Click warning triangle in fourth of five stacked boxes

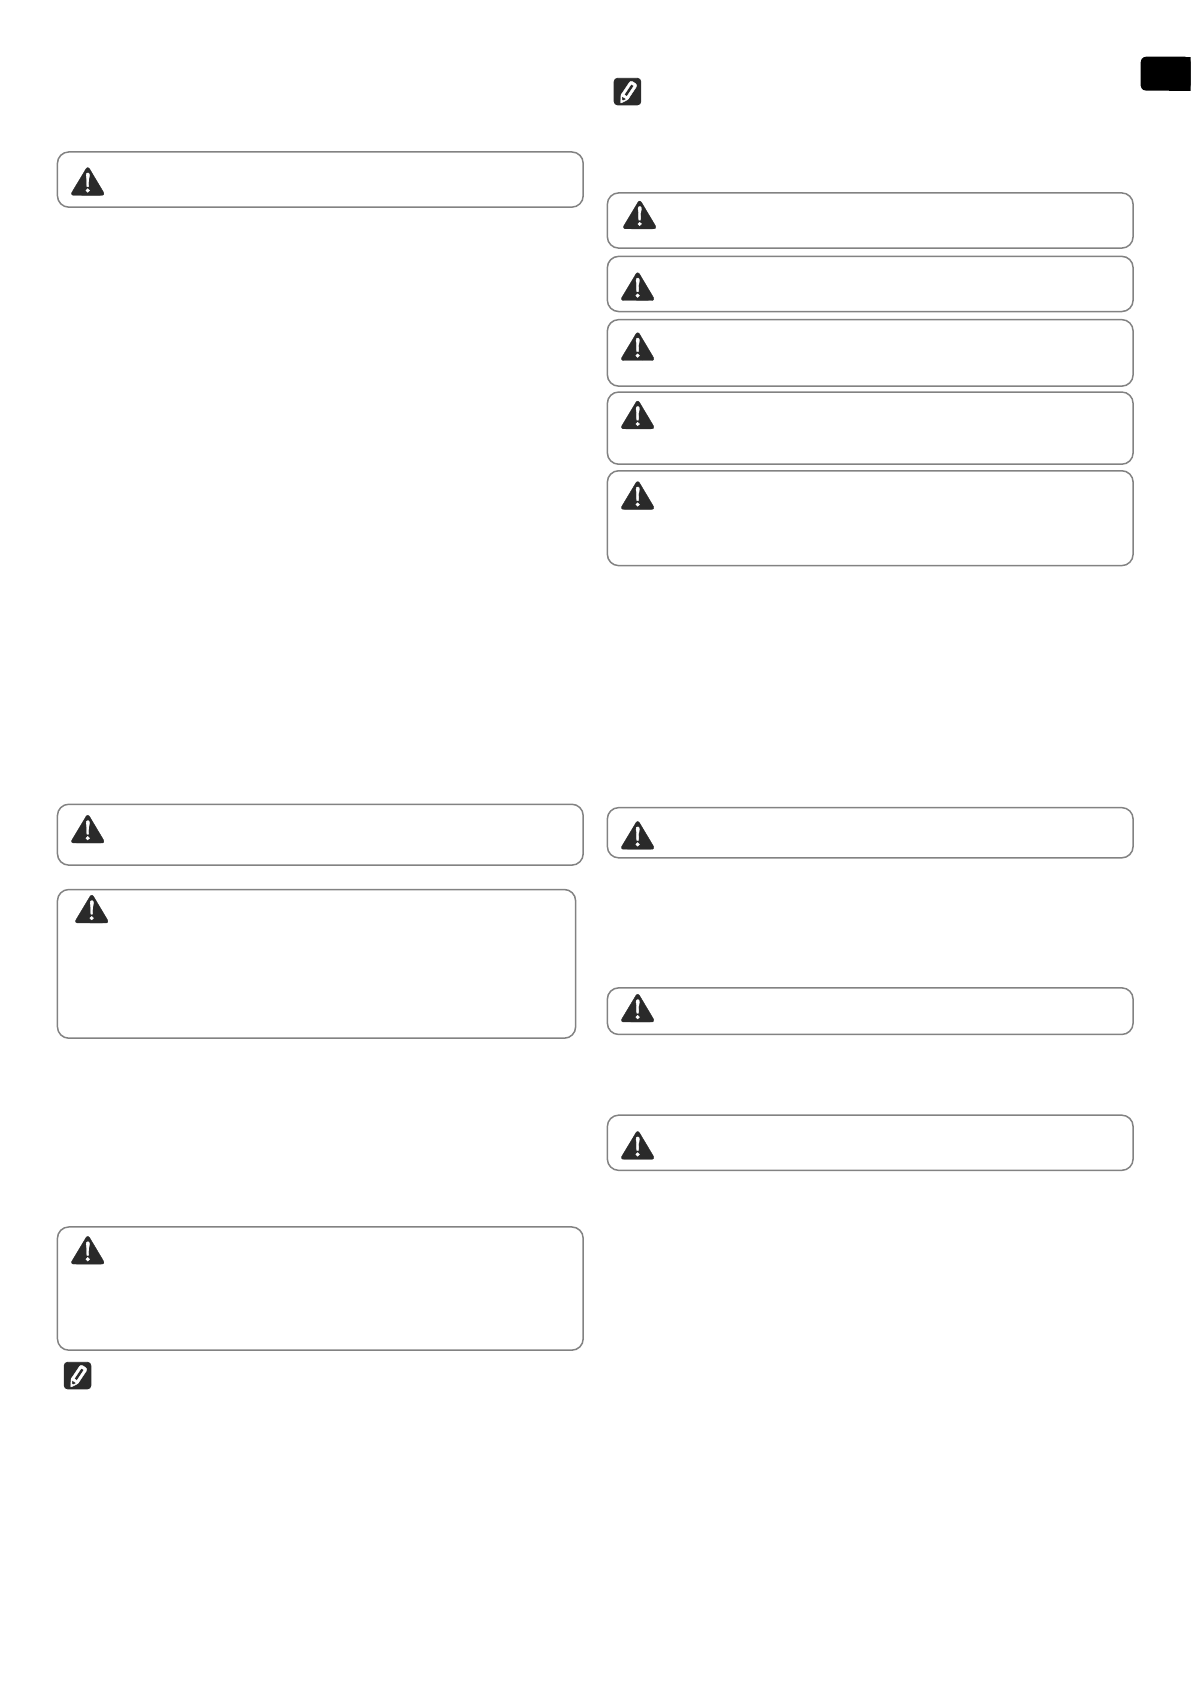637,415
